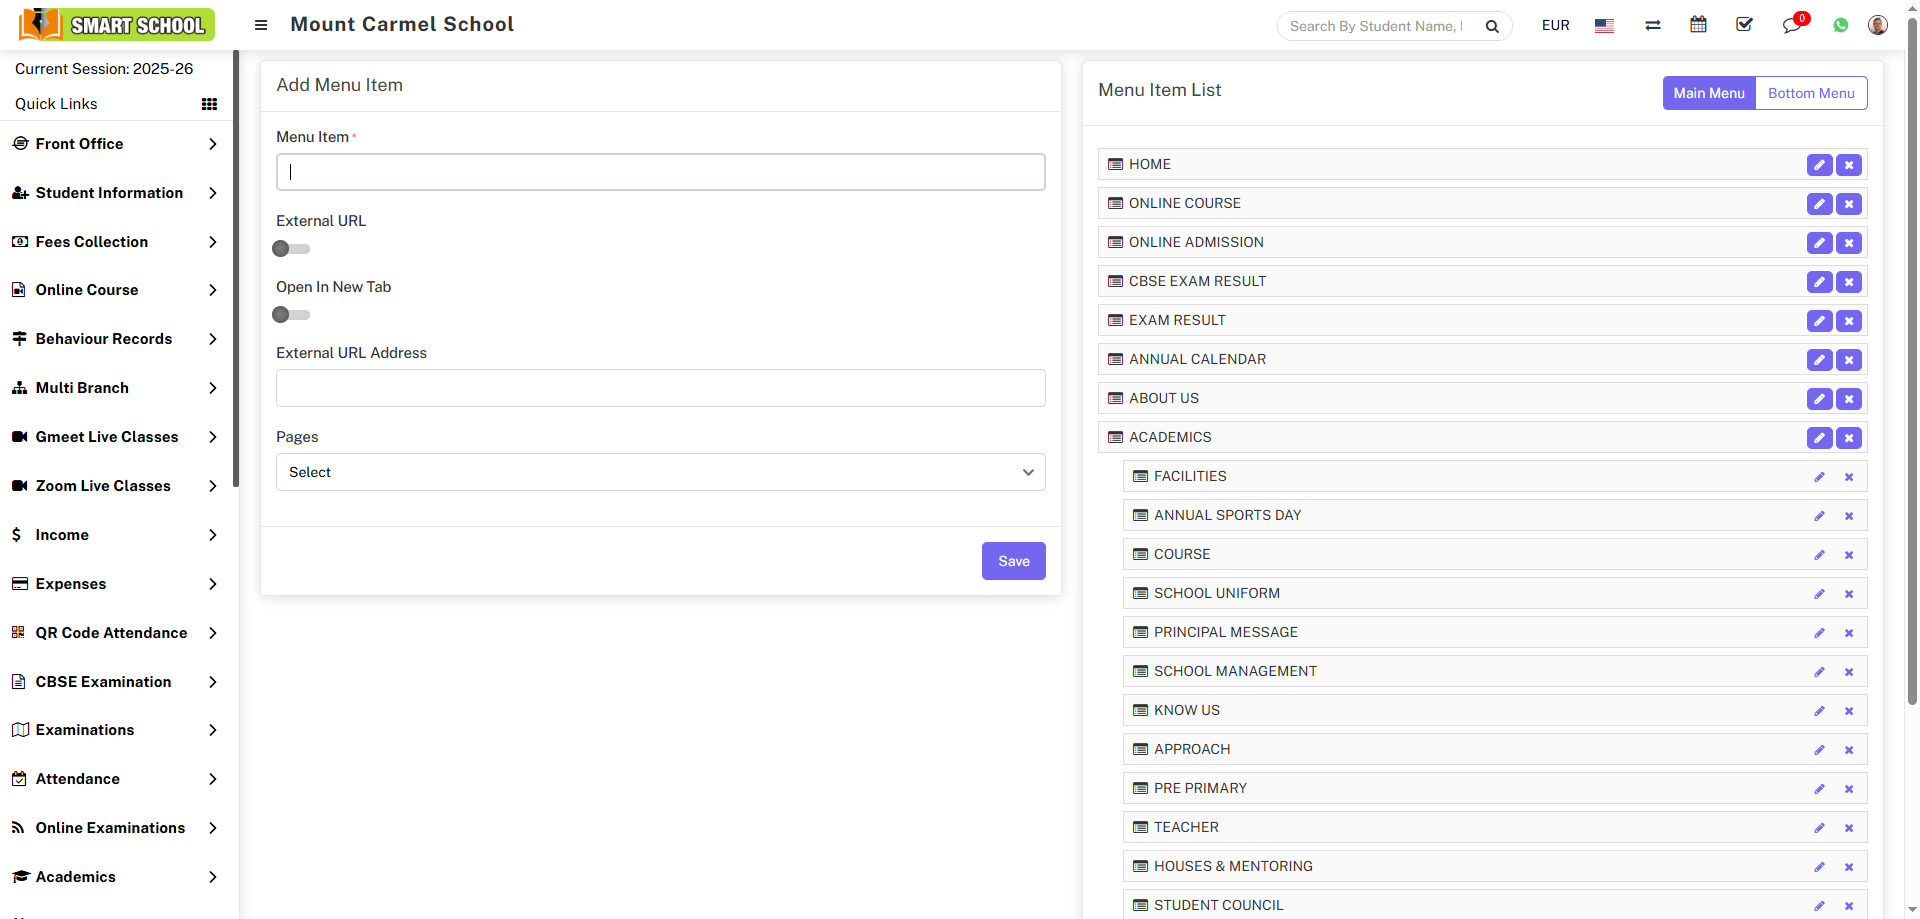
Task: Enable the External URL toggle
Action: (291, 249)
